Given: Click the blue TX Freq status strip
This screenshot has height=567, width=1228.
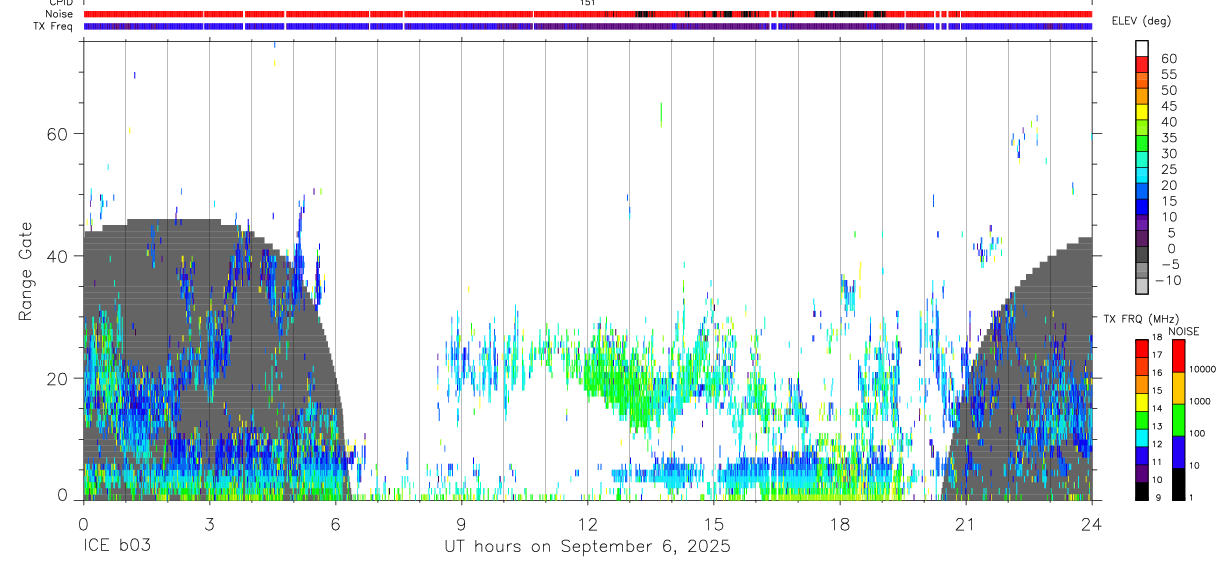Looking at the screenshot, I should click(587, 26).
